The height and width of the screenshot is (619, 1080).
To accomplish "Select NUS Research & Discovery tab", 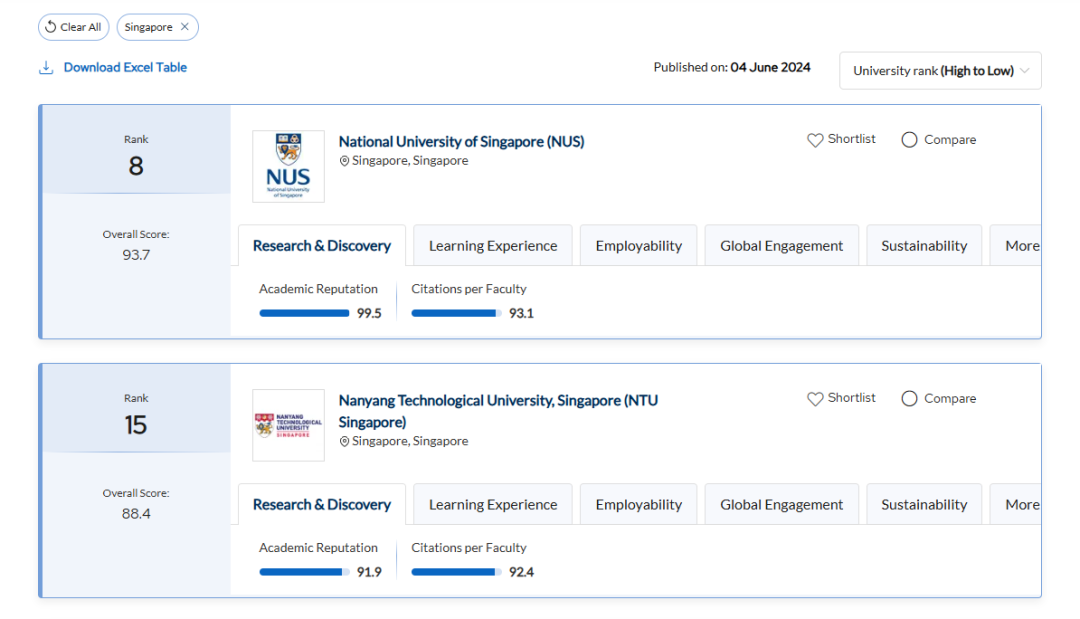I will 322,245.
